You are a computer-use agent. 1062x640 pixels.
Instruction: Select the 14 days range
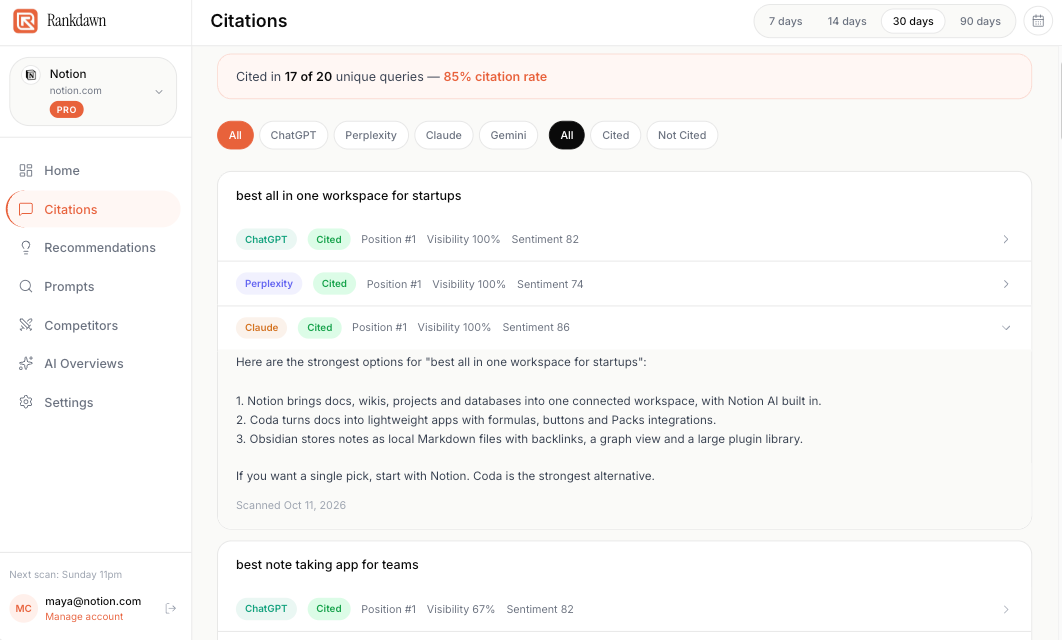tap(847, 21)
